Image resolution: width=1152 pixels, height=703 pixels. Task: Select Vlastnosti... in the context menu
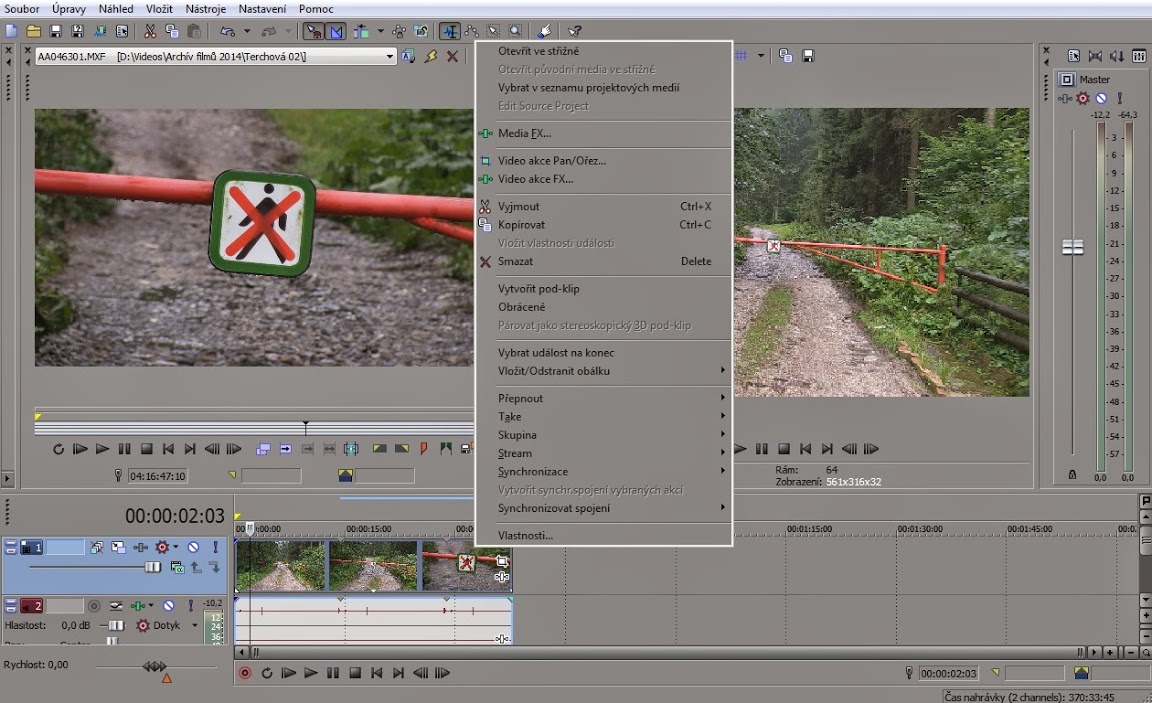tap(525, 535)
